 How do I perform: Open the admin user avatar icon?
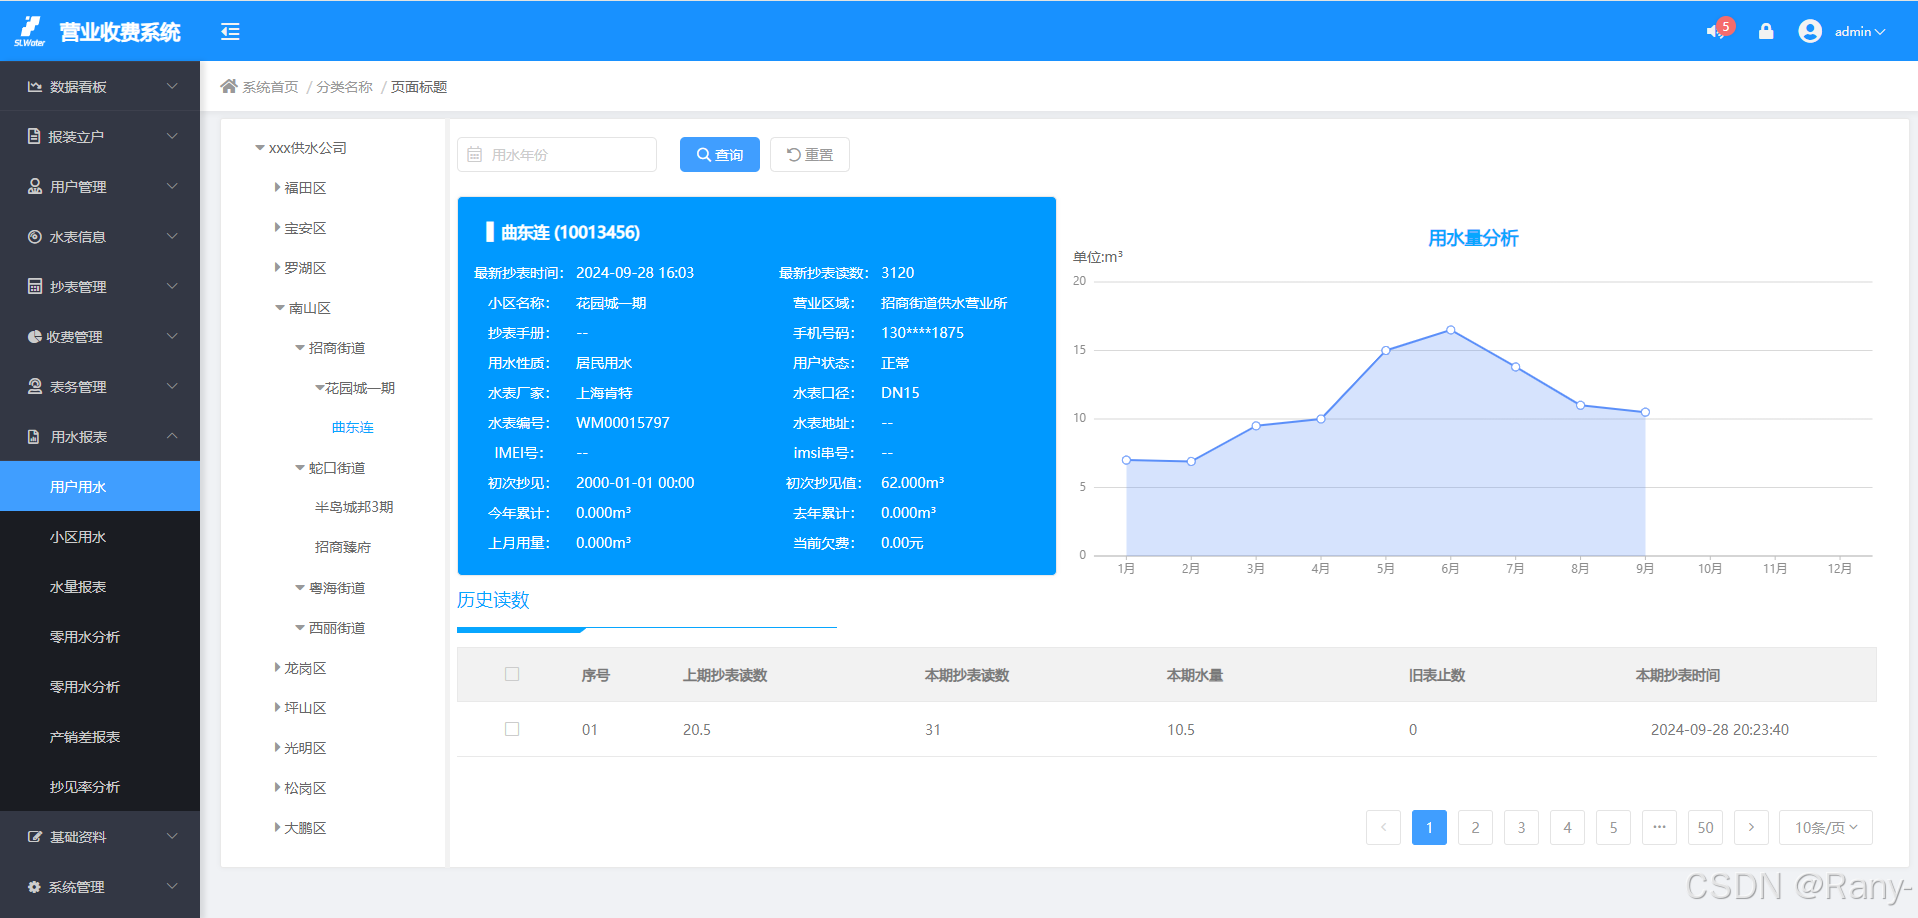tap(1810, 31)
